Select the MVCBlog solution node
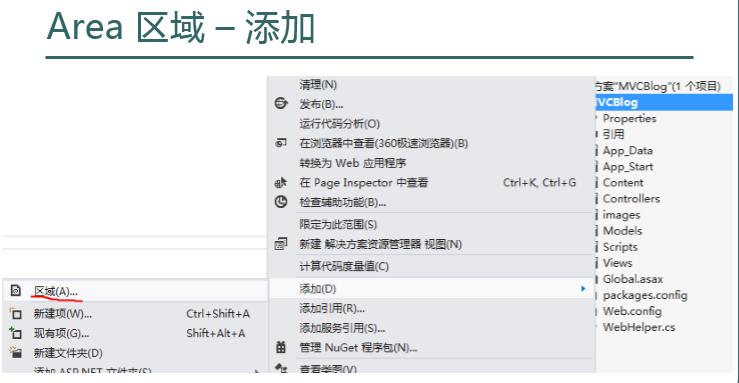739x383 pixels. [658, 86]
